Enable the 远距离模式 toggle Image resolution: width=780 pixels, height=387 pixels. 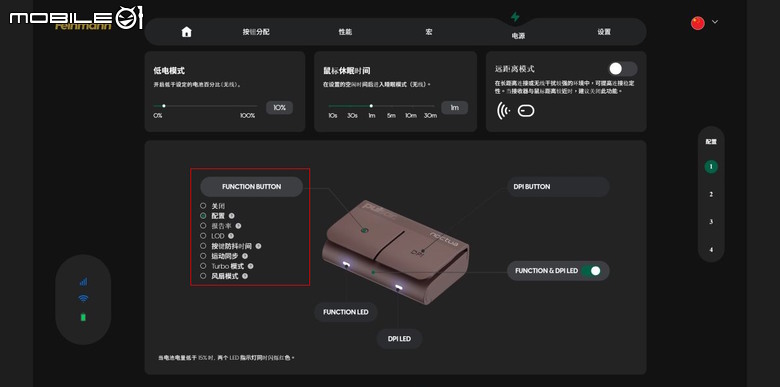point(622,69)
